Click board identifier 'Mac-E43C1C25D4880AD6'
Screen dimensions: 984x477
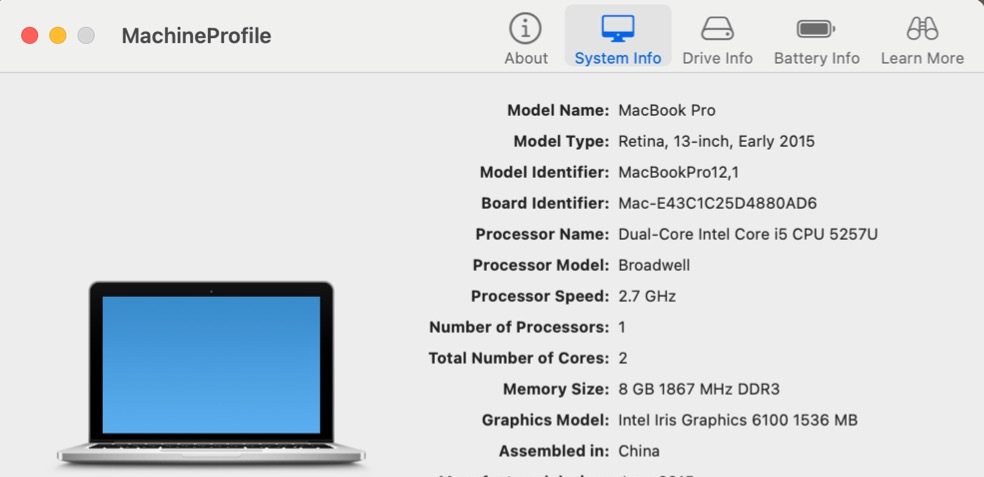click(717, 203)
